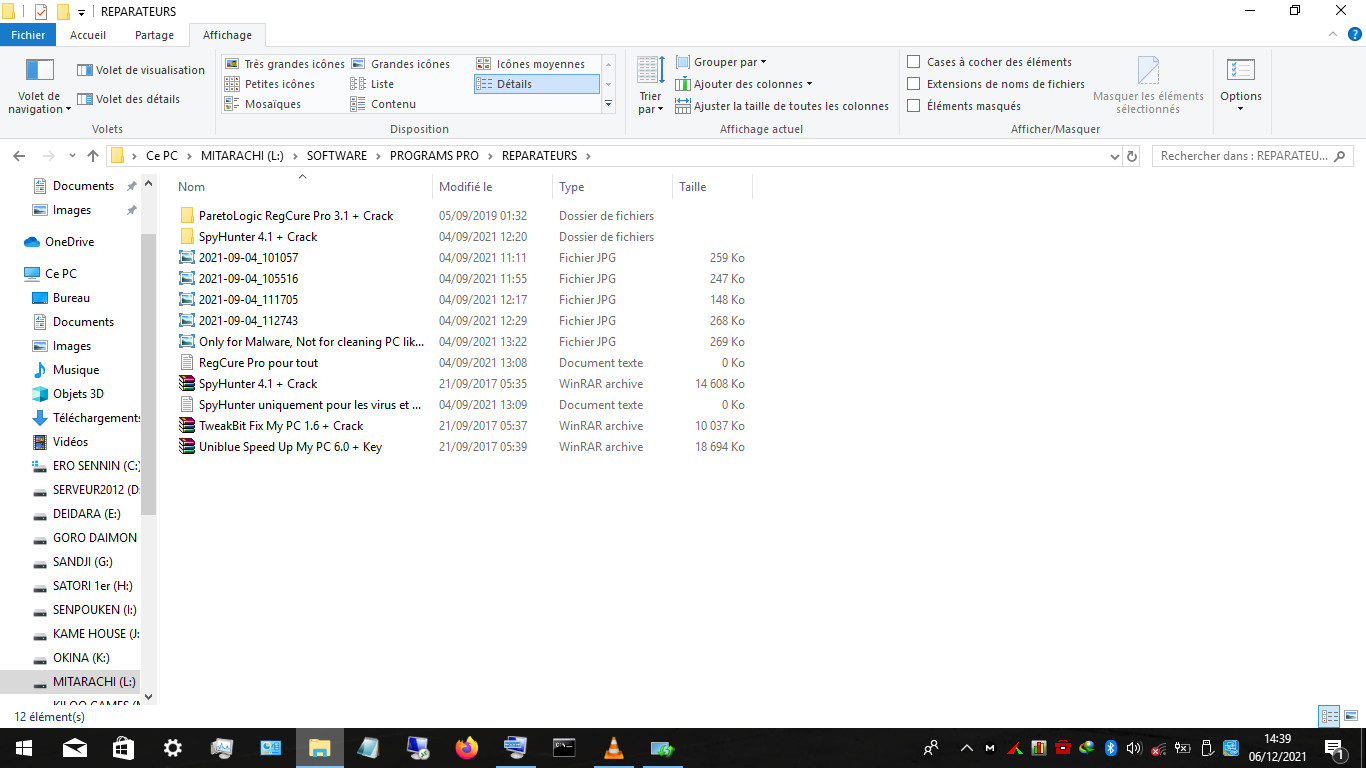
Task: Open Musique in the navigation pane
Action: tap(76, 370)
